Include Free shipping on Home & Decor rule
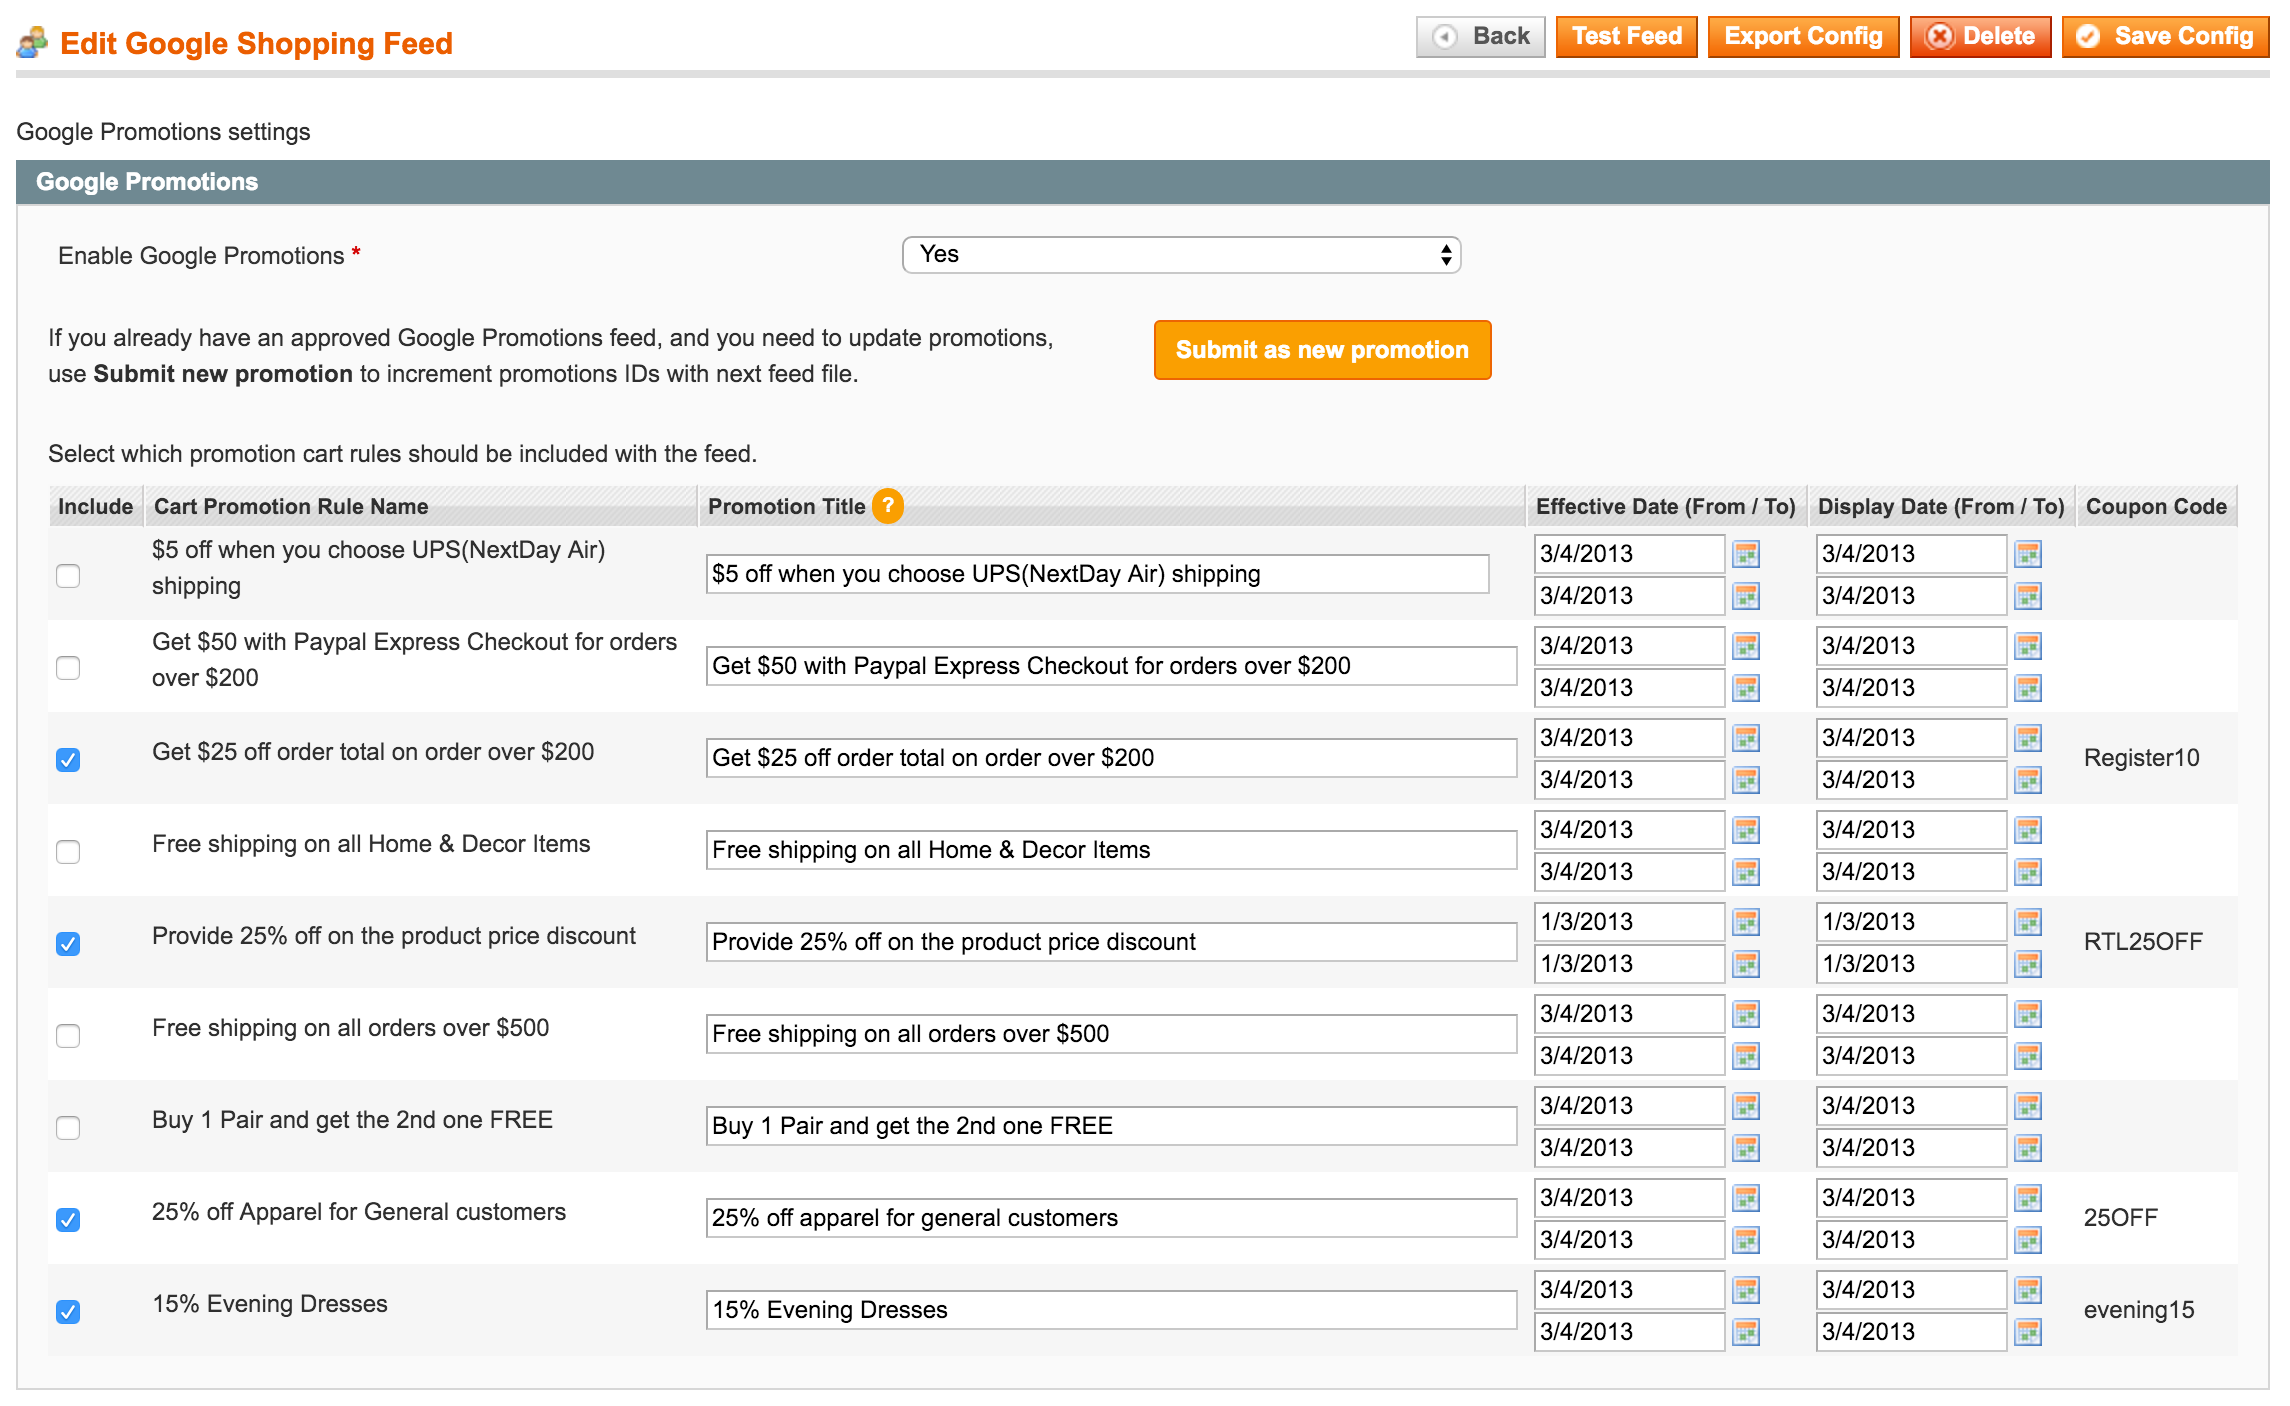Image resolution: width=2290 pixels, height=1406 pixels. 68,852
